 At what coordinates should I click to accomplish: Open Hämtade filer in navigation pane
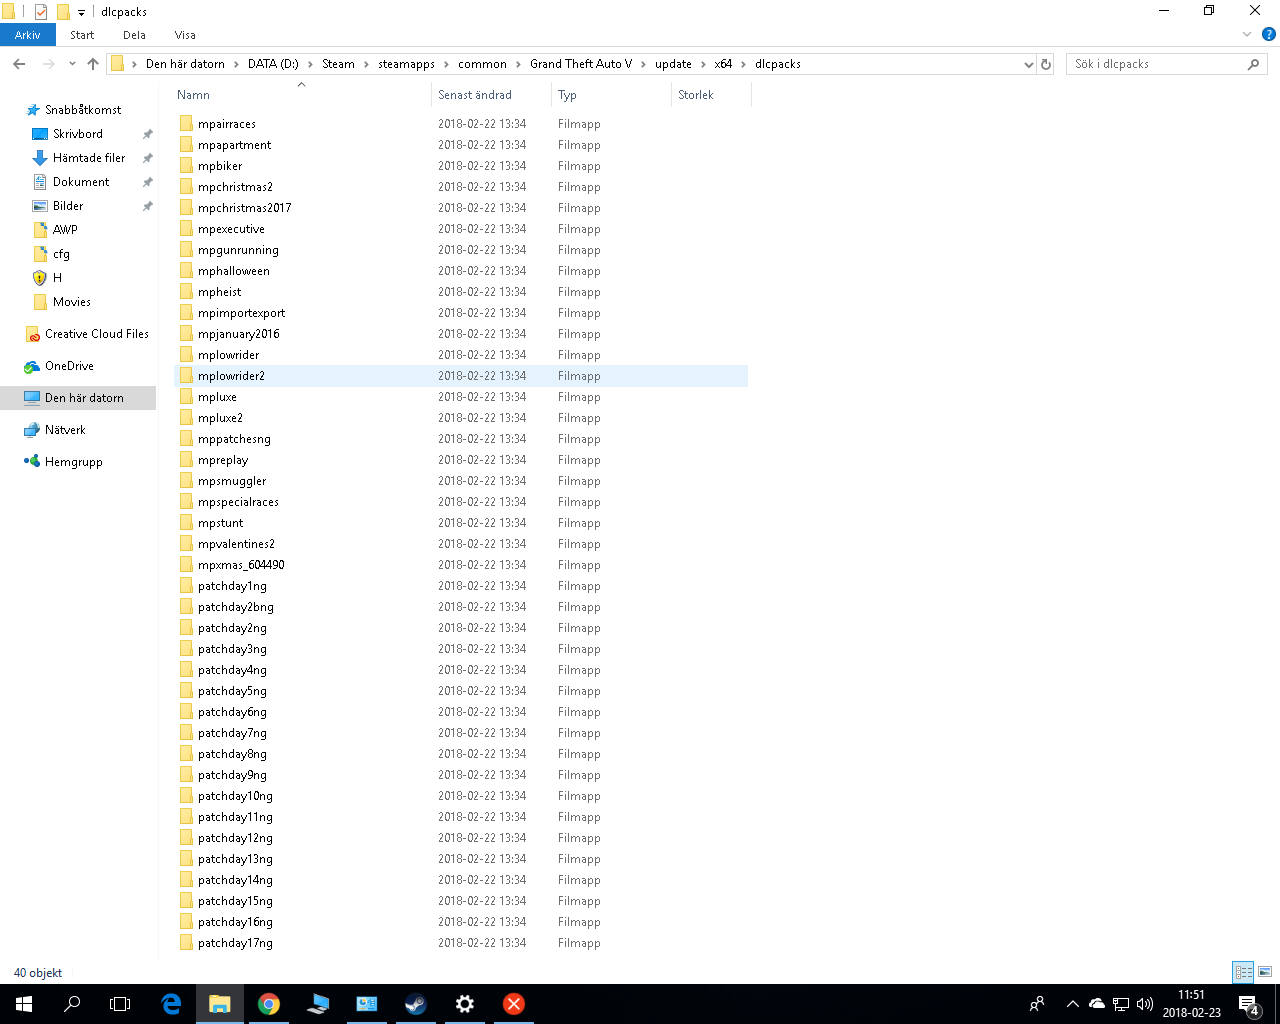(89, 158)
